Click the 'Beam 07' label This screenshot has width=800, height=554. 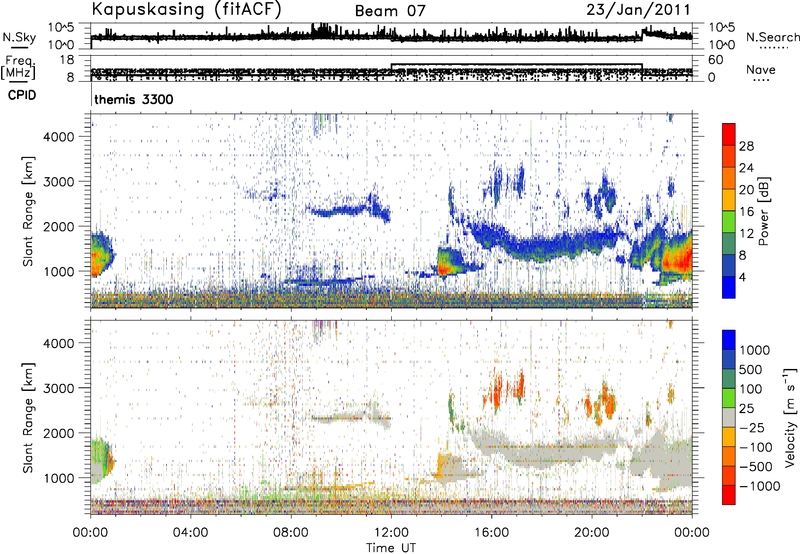[x=390, y=11]
